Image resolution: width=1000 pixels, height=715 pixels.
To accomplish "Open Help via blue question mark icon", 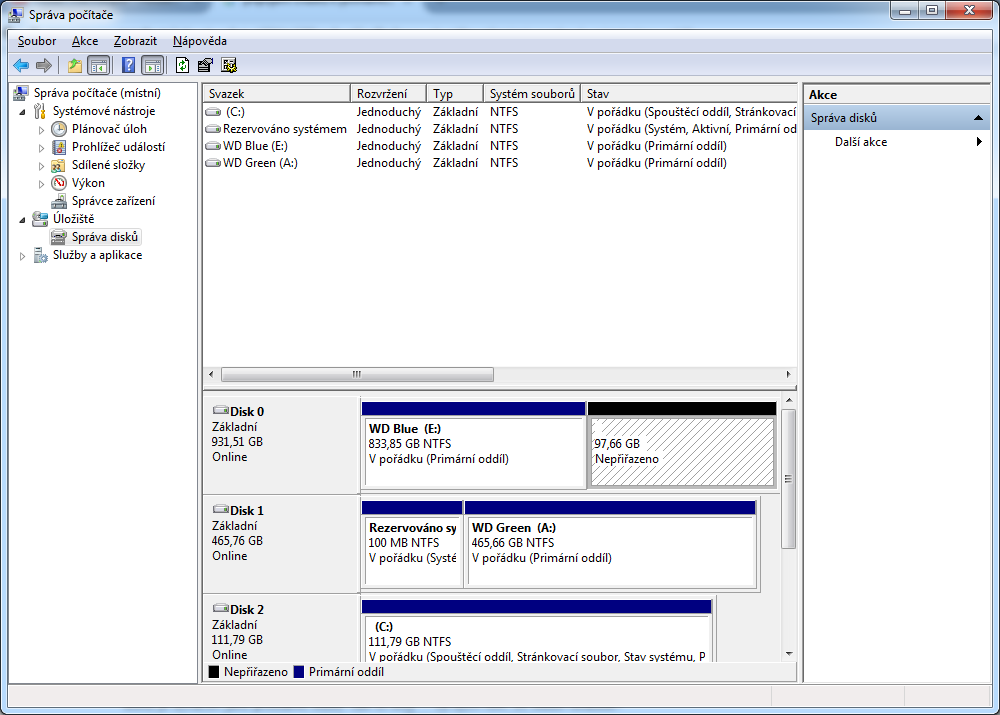I will click(128, 65).
